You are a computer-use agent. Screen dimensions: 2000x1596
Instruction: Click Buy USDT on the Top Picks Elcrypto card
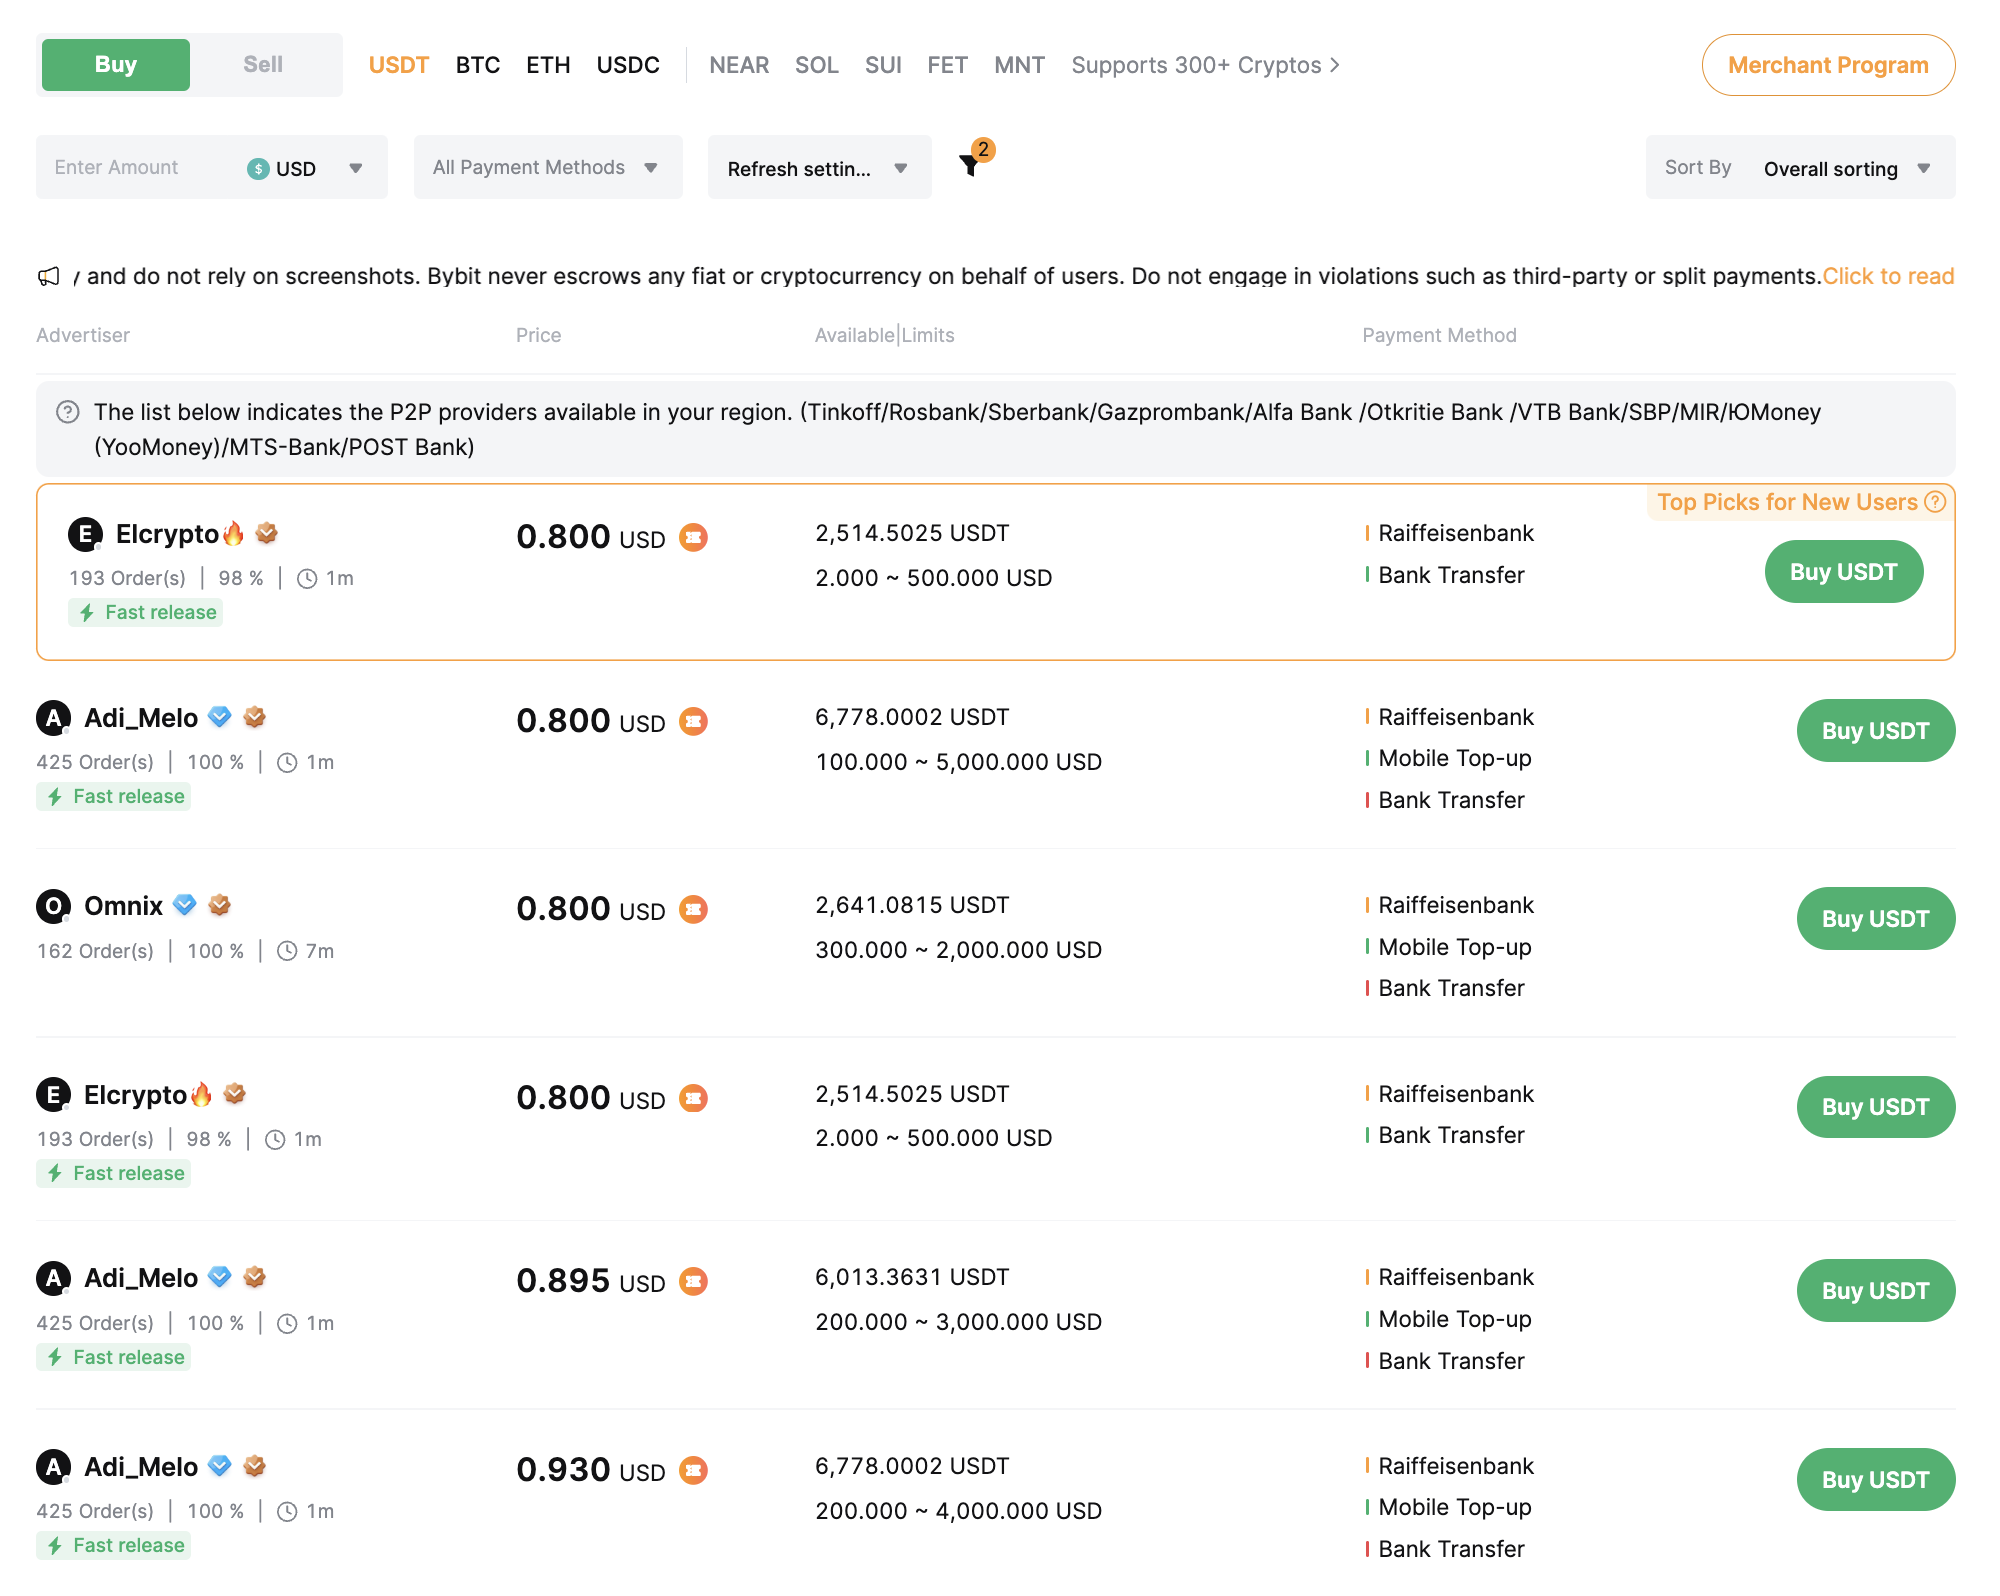pos(1844,572)
